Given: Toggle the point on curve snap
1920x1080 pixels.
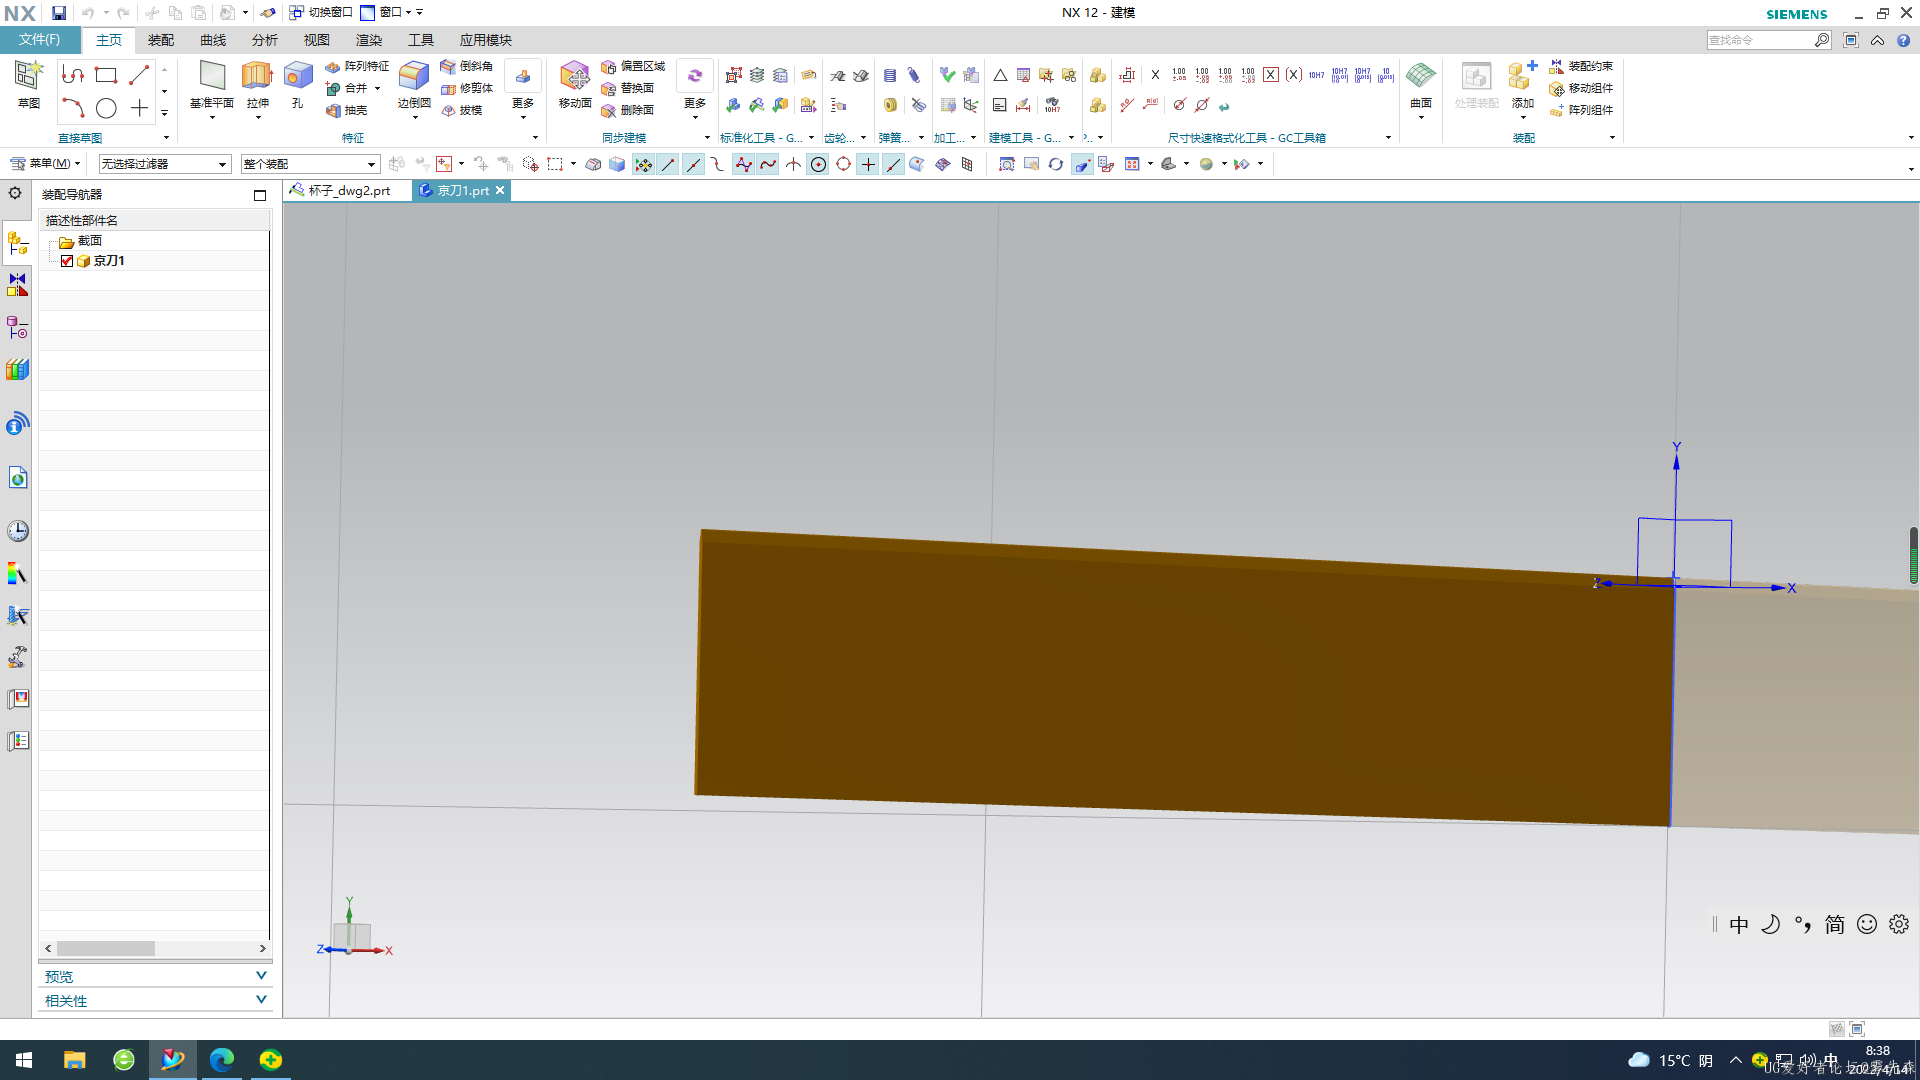Looking at the screenshot, I should (x=893, y=165).
